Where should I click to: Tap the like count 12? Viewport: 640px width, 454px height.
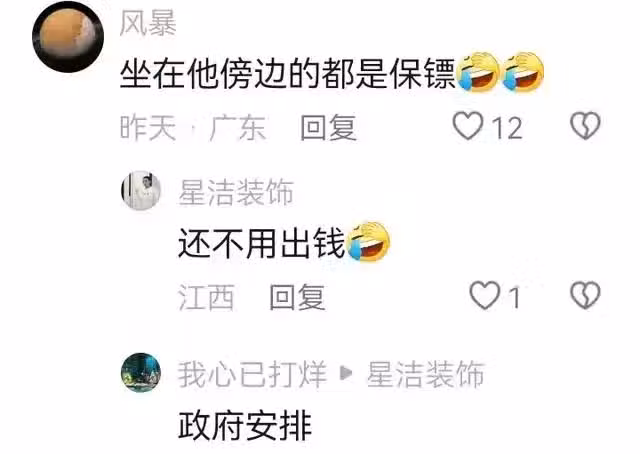(x=507, y=128)
